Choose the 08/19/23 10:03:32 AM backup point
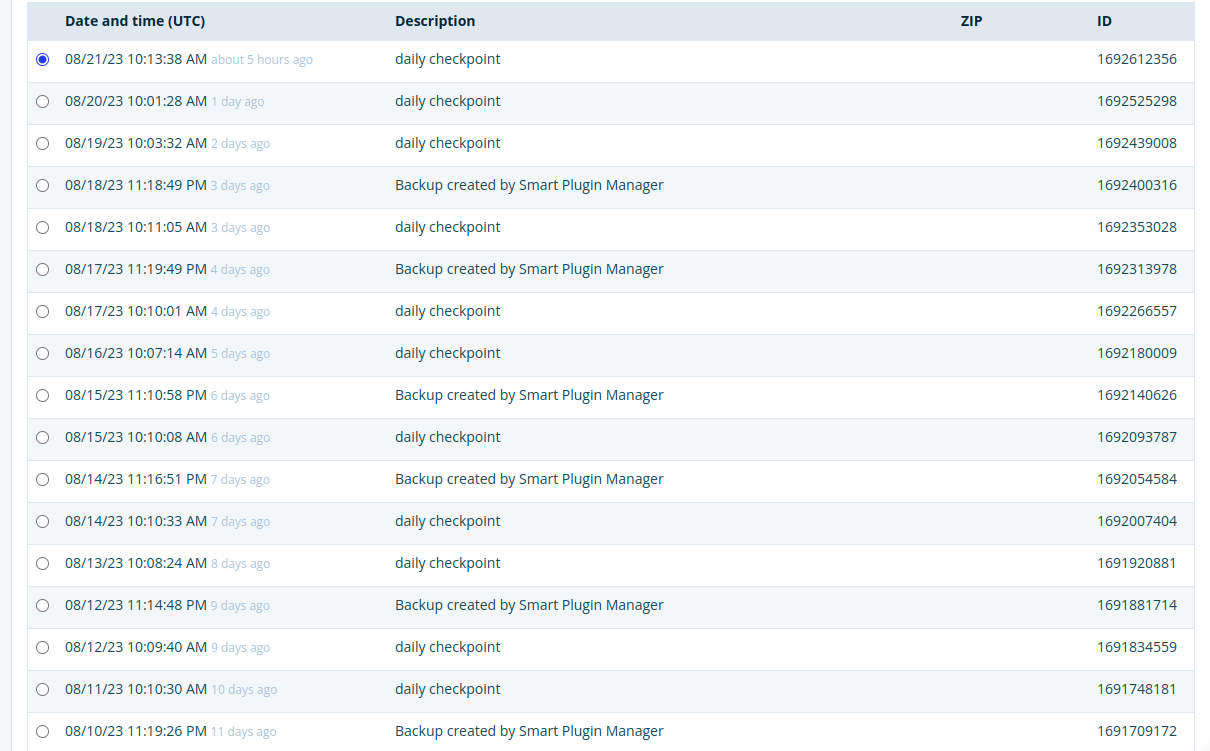 point(42,144)
